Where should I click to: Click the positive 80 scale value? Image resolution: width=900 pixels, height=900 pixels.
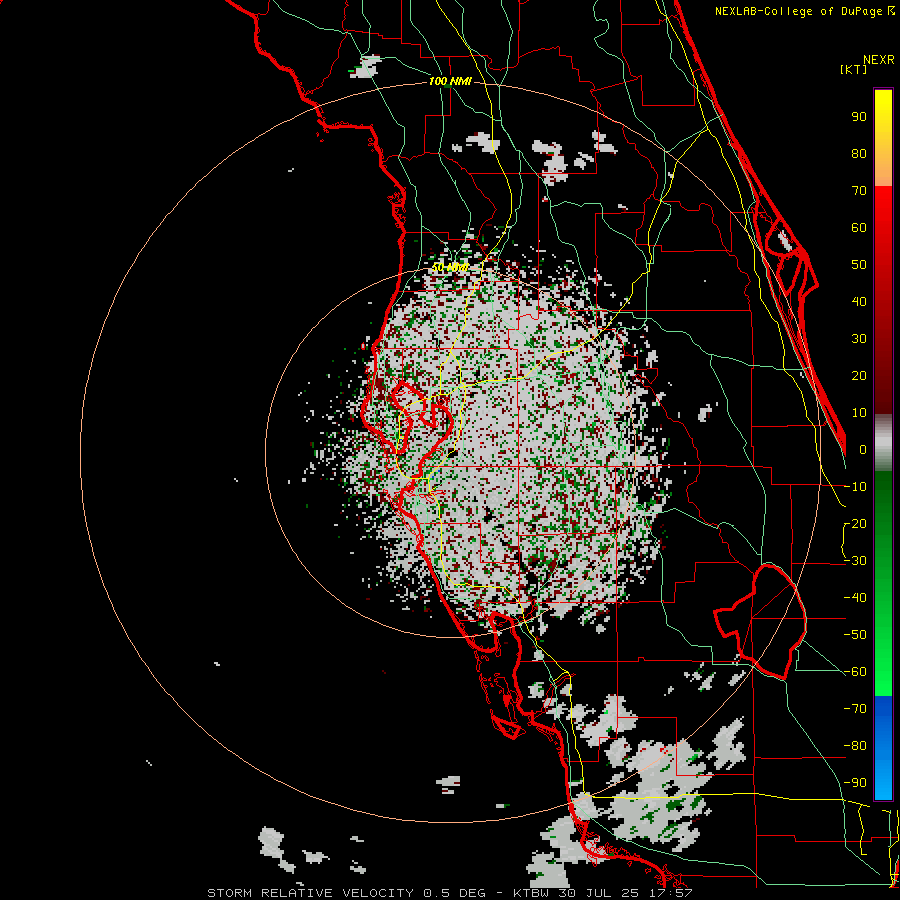click(859, 154)
